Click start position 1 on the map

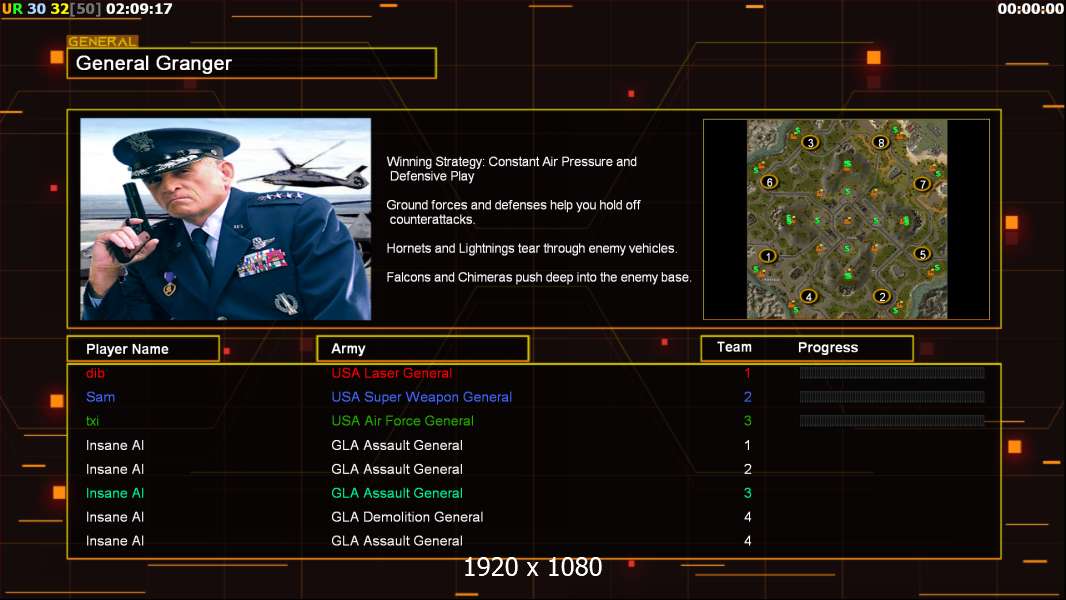click(768, 256)
